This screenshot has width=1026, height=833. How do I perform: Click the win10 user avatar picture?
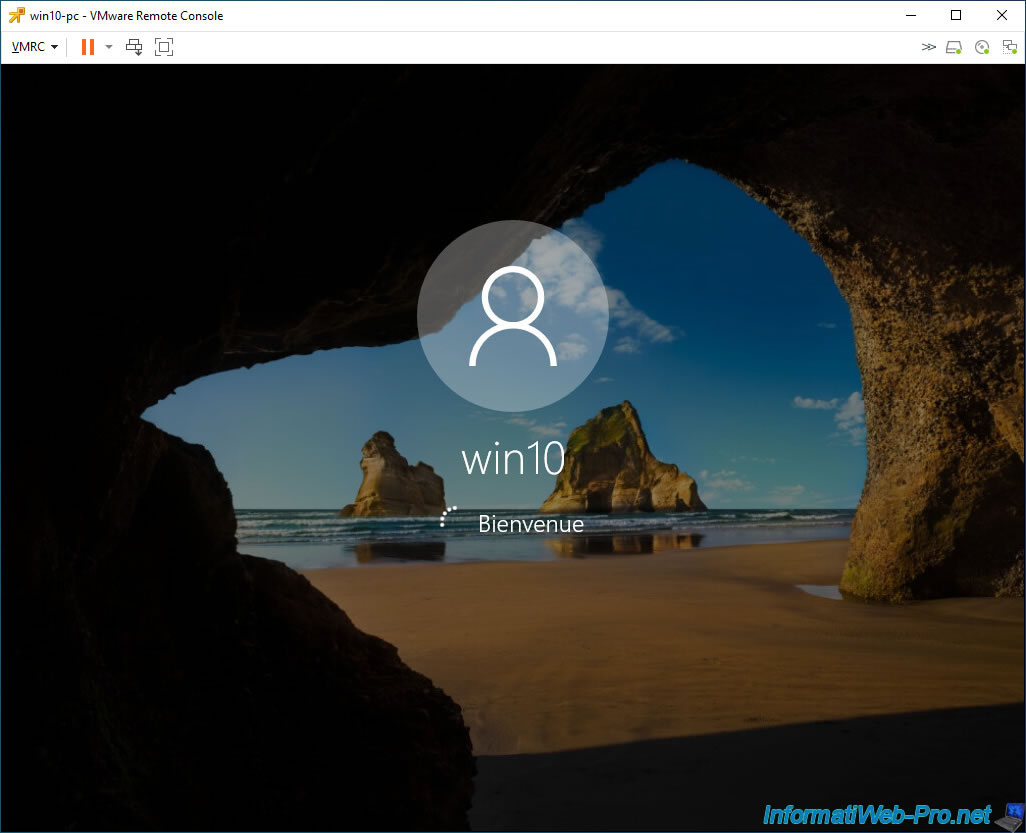click(513, 315)
